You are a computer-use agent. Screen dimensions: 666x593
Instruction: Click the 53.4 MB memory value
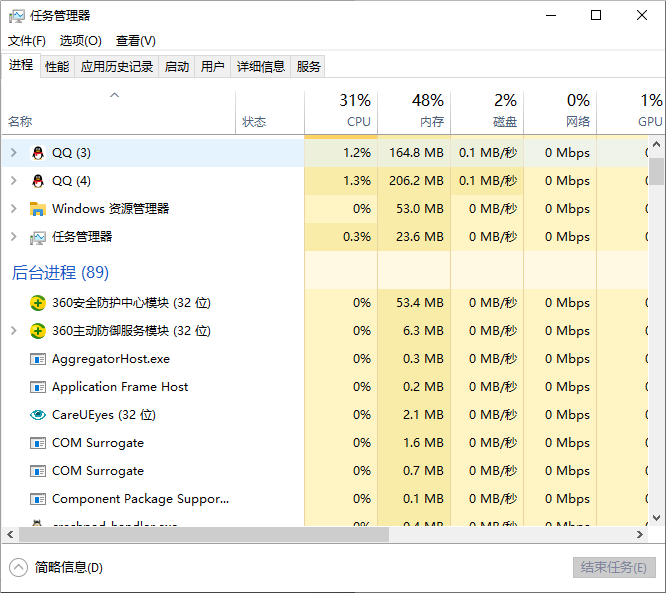click(420, 303)
